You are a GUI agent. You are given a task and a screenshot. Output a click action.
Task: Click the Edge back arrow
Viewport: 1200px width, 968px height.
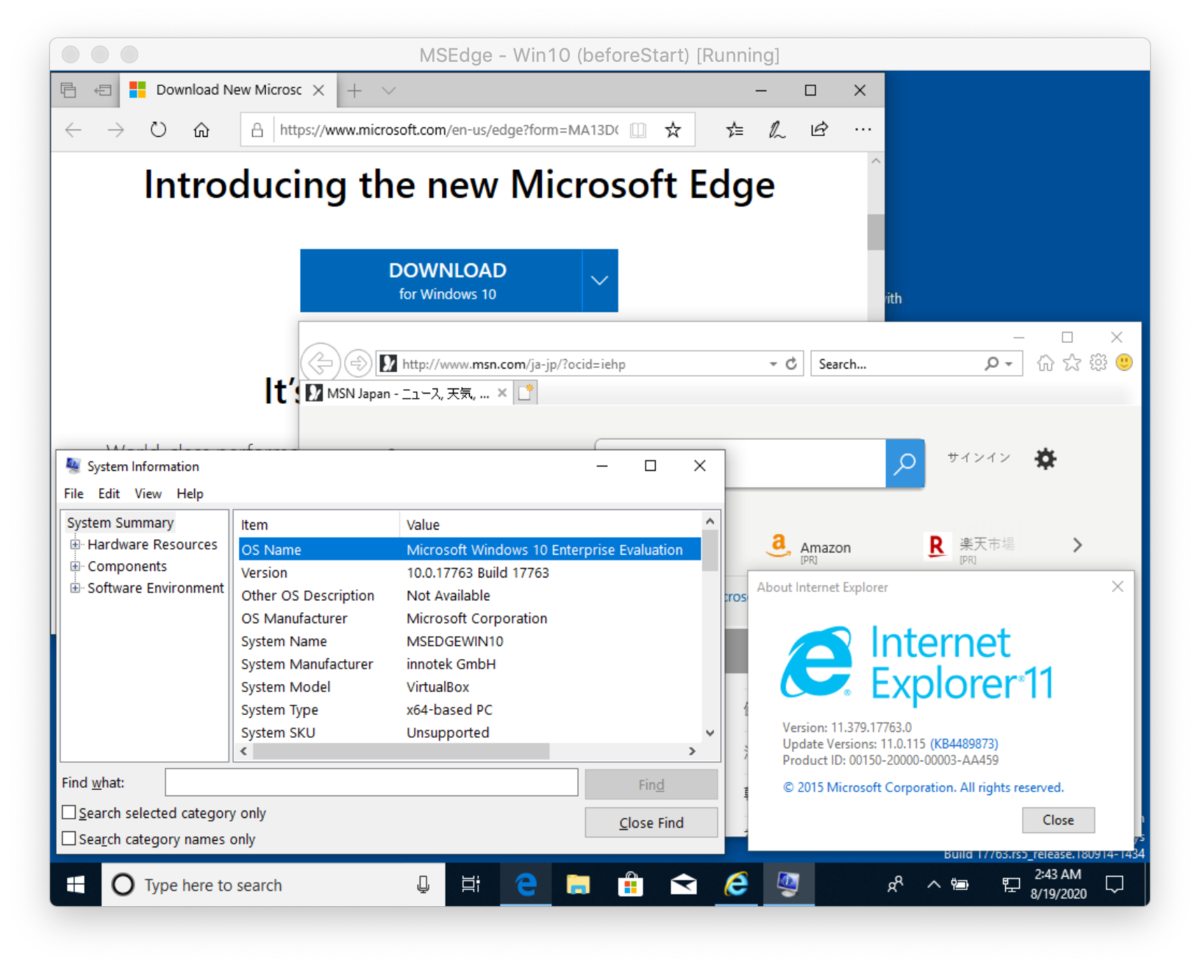click(x=73, y=130)
